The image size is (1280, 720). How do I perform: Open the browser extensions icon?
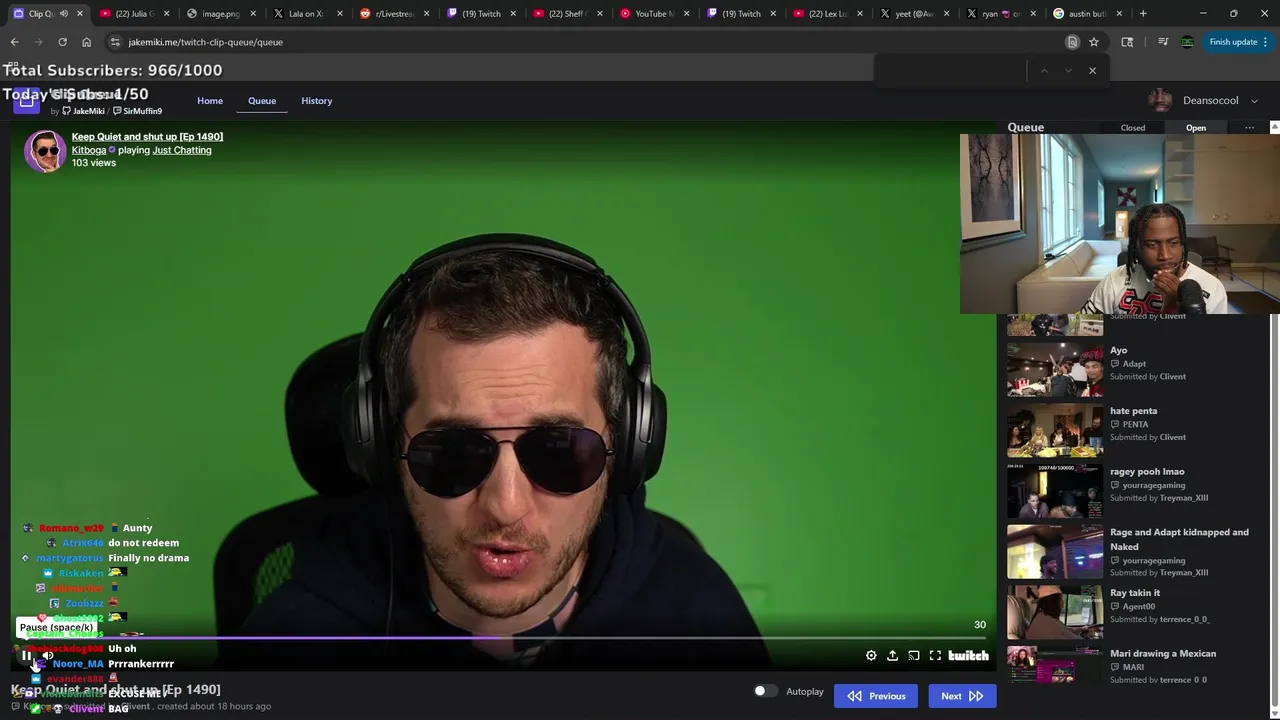point(1127,42)
